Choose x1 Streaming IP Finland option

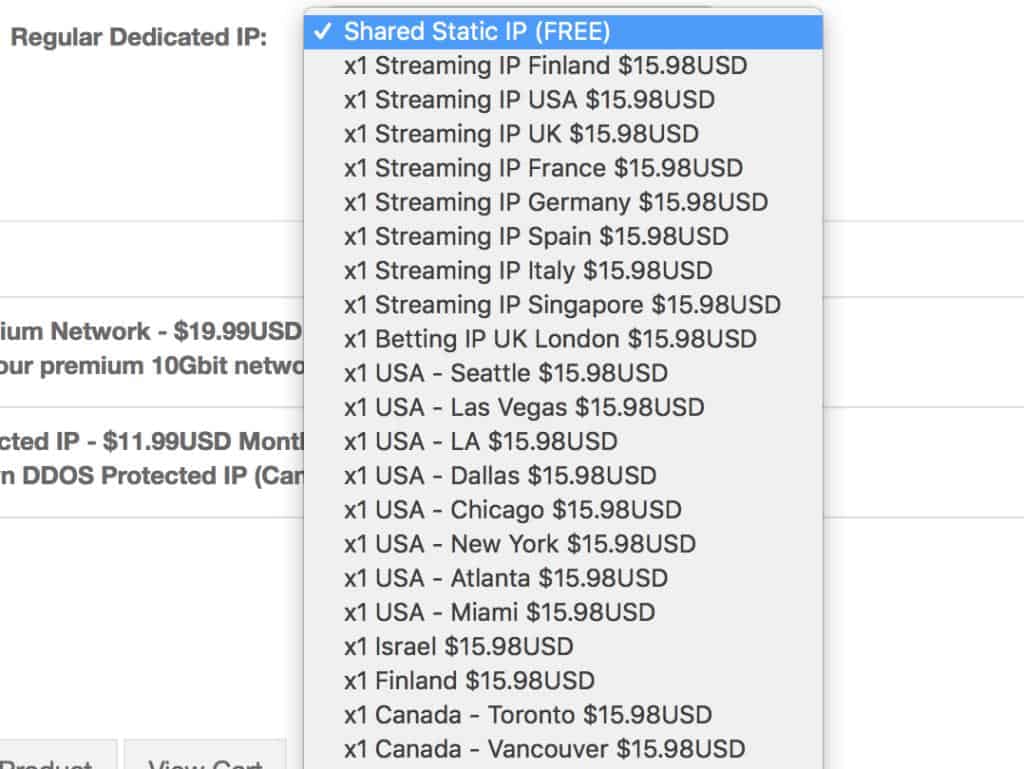[x=563, y=65]
